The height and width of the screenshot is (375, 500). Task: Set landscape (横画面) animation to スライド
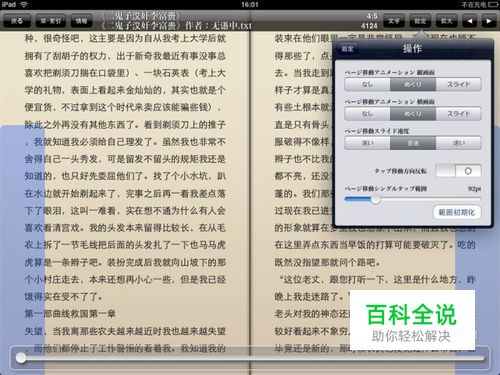[x=459, y=114]
